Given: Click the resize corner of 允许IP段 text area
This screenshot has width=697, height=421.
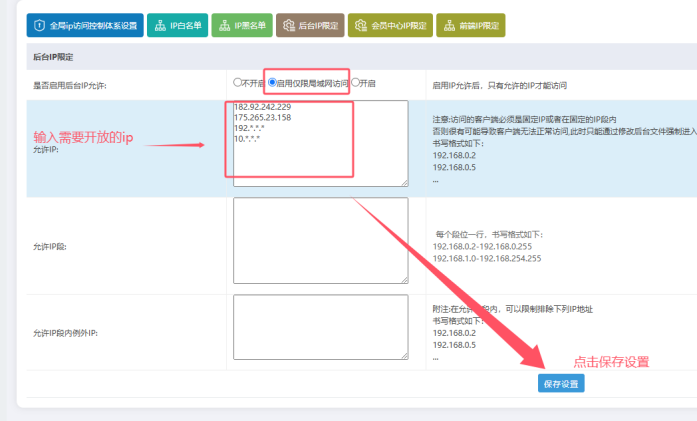Looking at the screenshot, I should (x=404, y=280).
